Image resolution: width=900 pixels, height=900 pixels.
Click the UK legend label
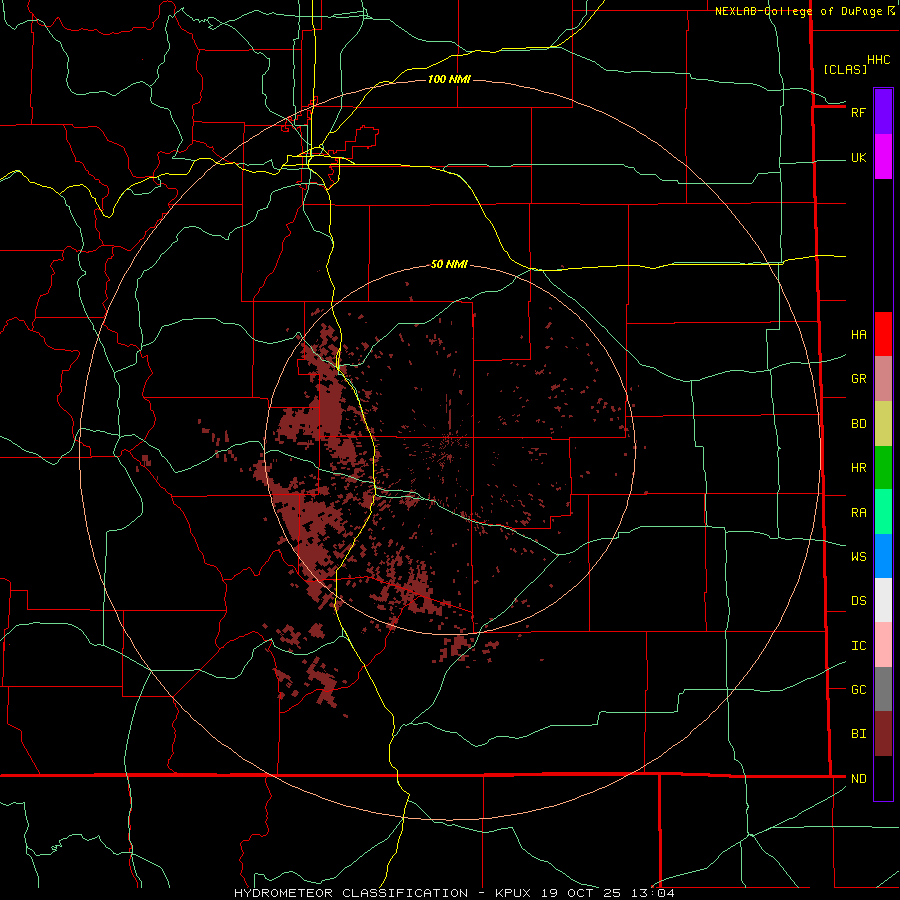pyautogui.click(x=858, y=158)
